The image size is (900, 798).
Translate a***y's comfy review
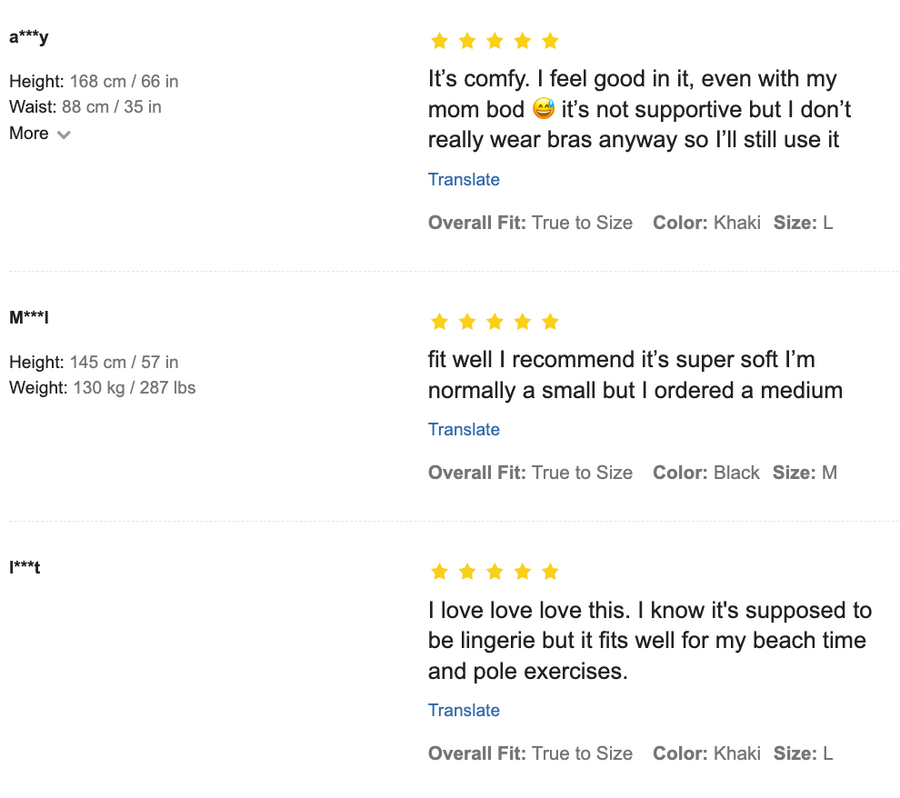464,180
